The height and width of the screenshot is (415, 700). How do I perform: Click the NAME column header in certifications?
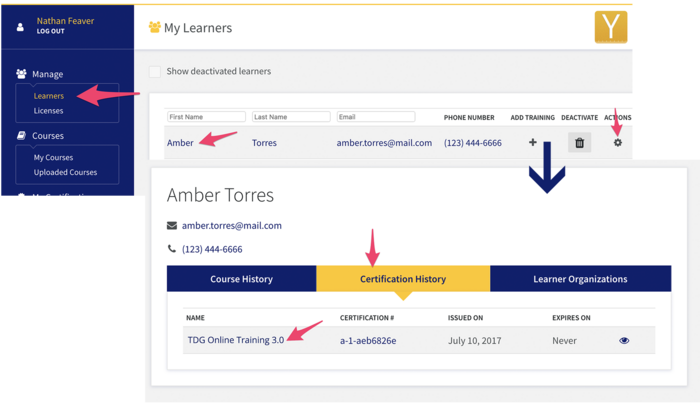click(195, 318)
